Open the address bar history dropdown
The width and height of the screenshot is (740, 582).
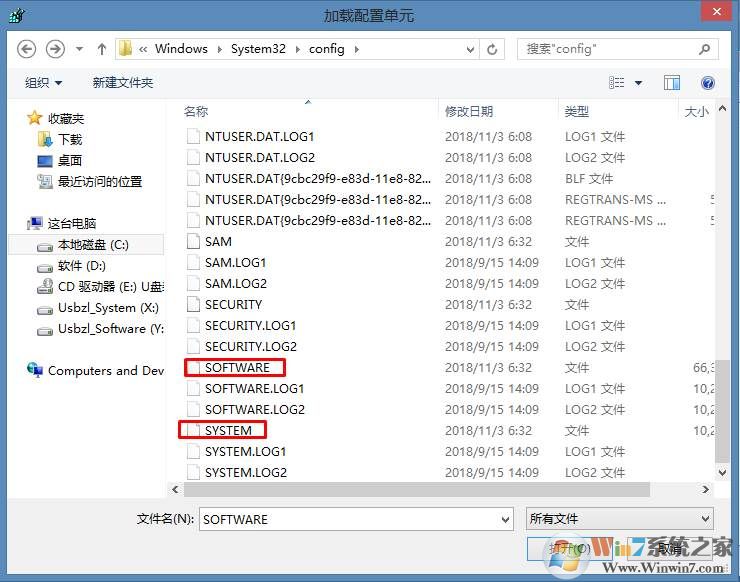point(470,49)
